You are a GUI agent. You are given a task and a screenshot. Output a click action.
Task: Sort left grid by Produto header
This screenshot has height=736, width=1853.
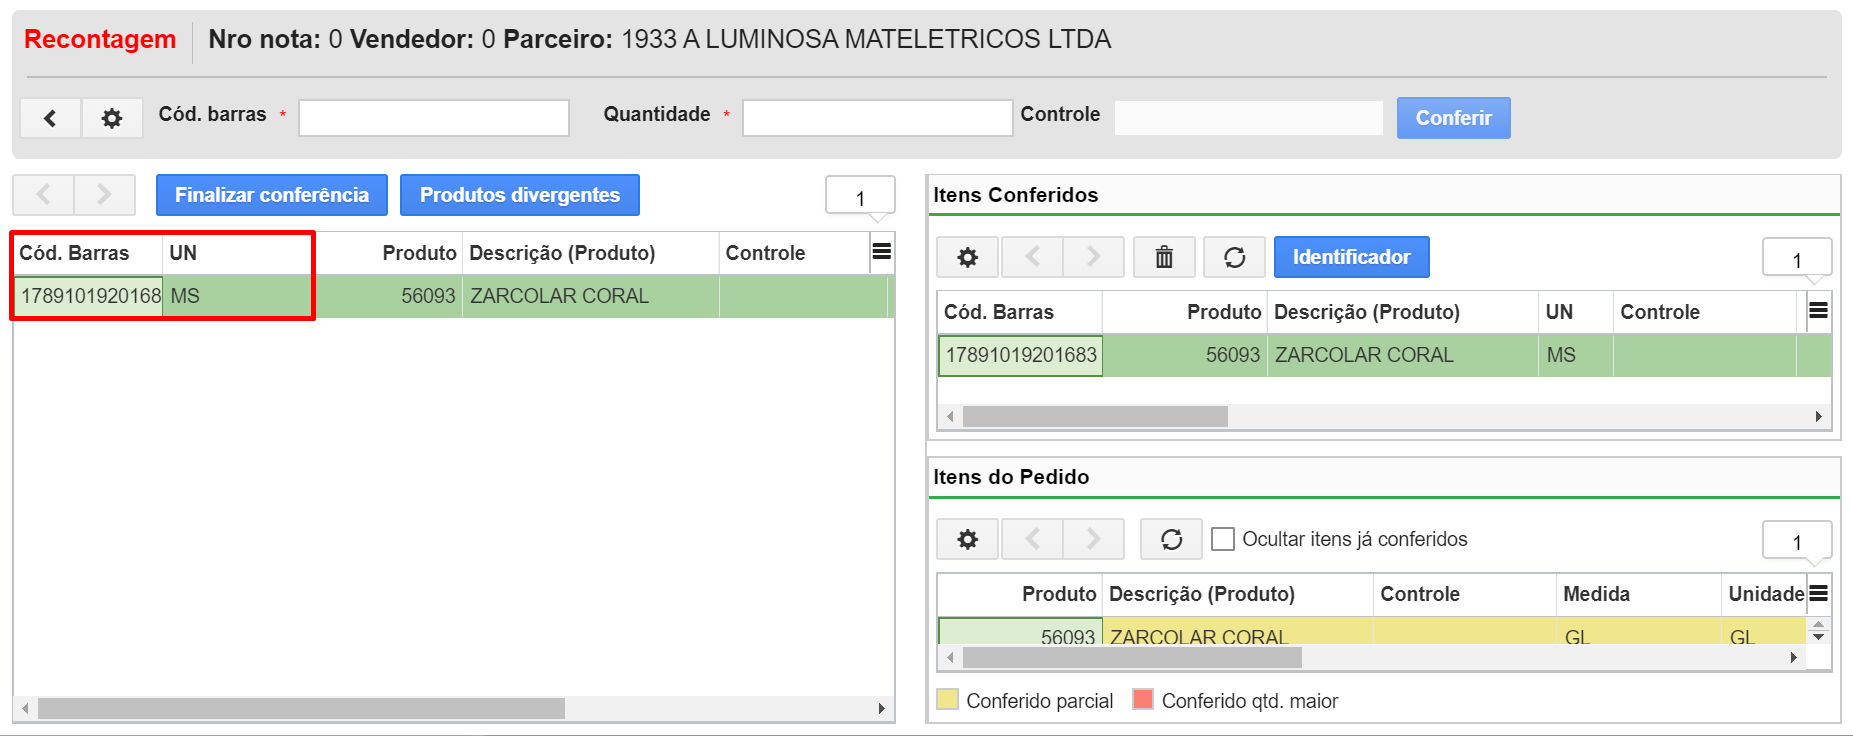pyautogui.click(x=389, y=253)
